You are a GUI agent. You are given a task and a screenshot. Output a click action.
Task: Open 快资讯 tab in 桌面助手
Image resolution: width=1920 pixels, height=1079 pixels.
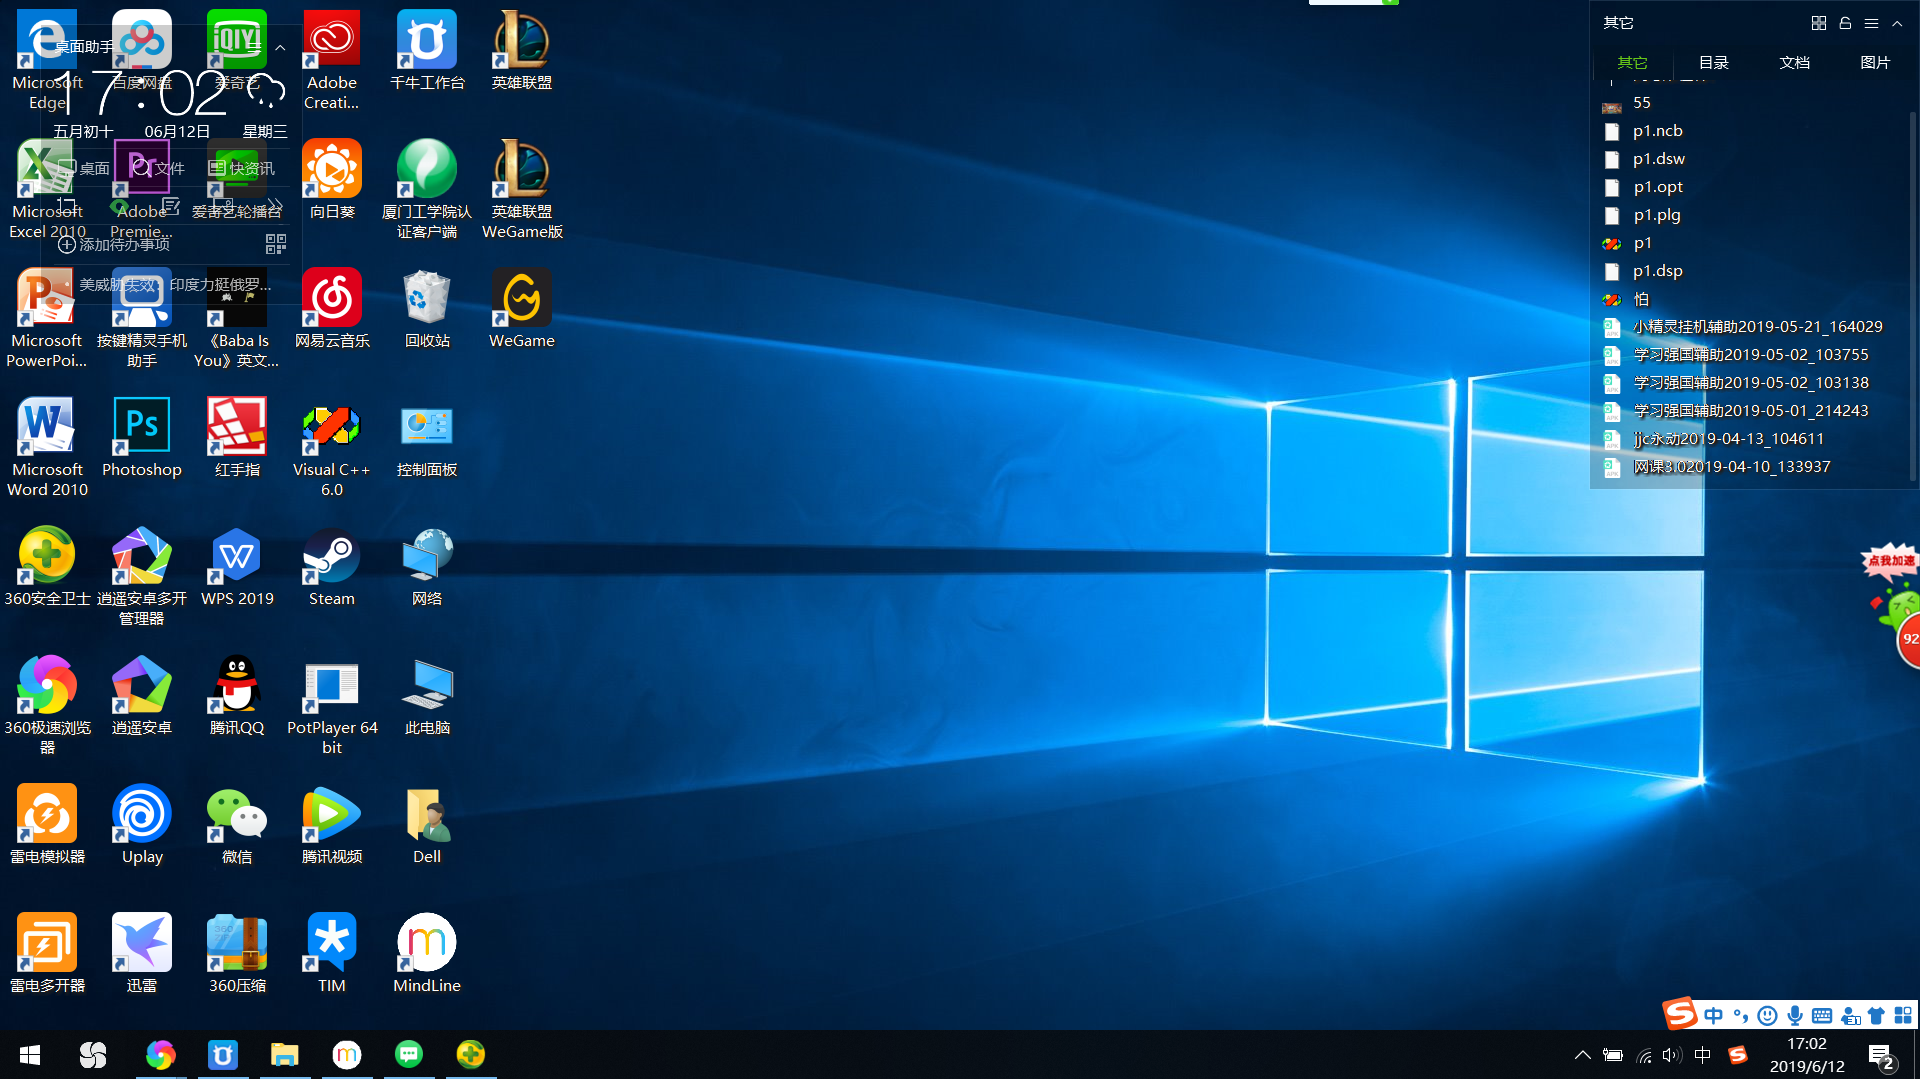point(241,168)
